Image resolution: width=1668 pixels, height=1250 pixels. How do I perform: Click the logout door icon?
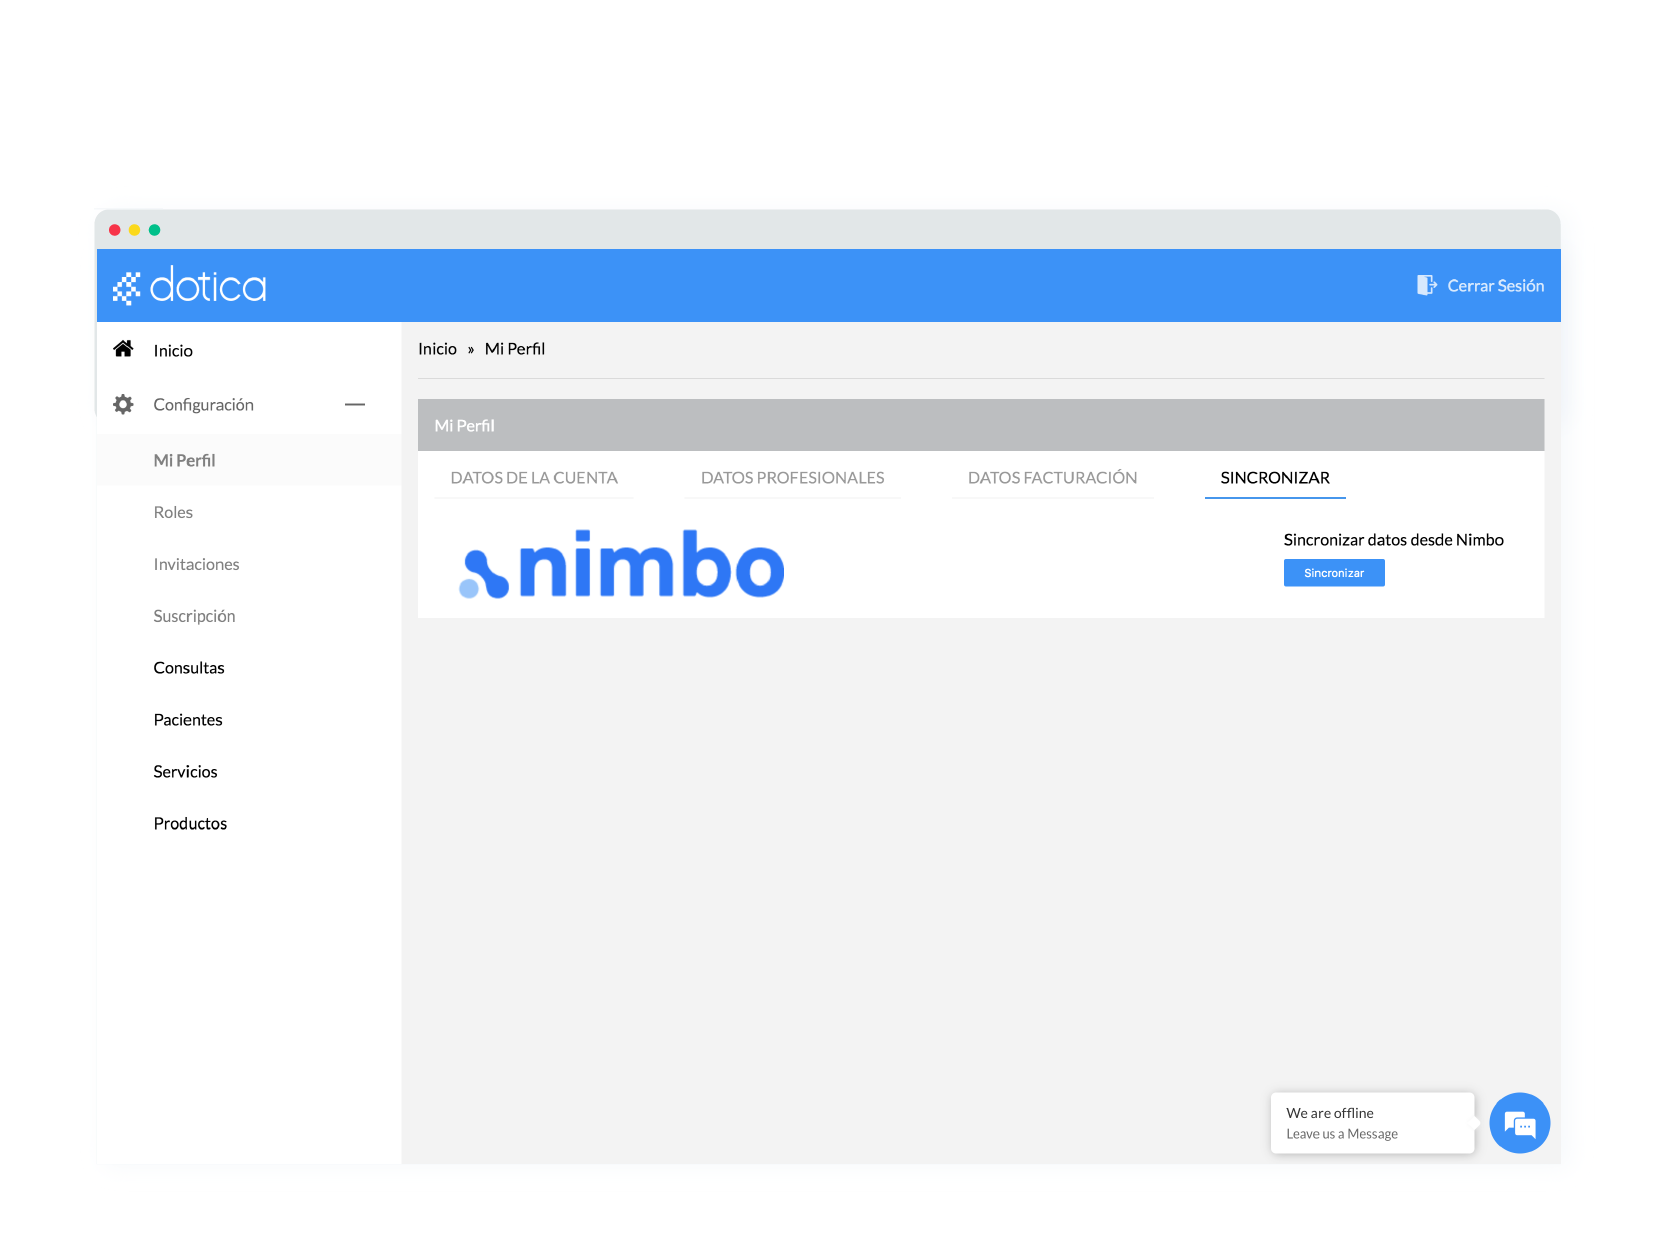pos(1427,286)
